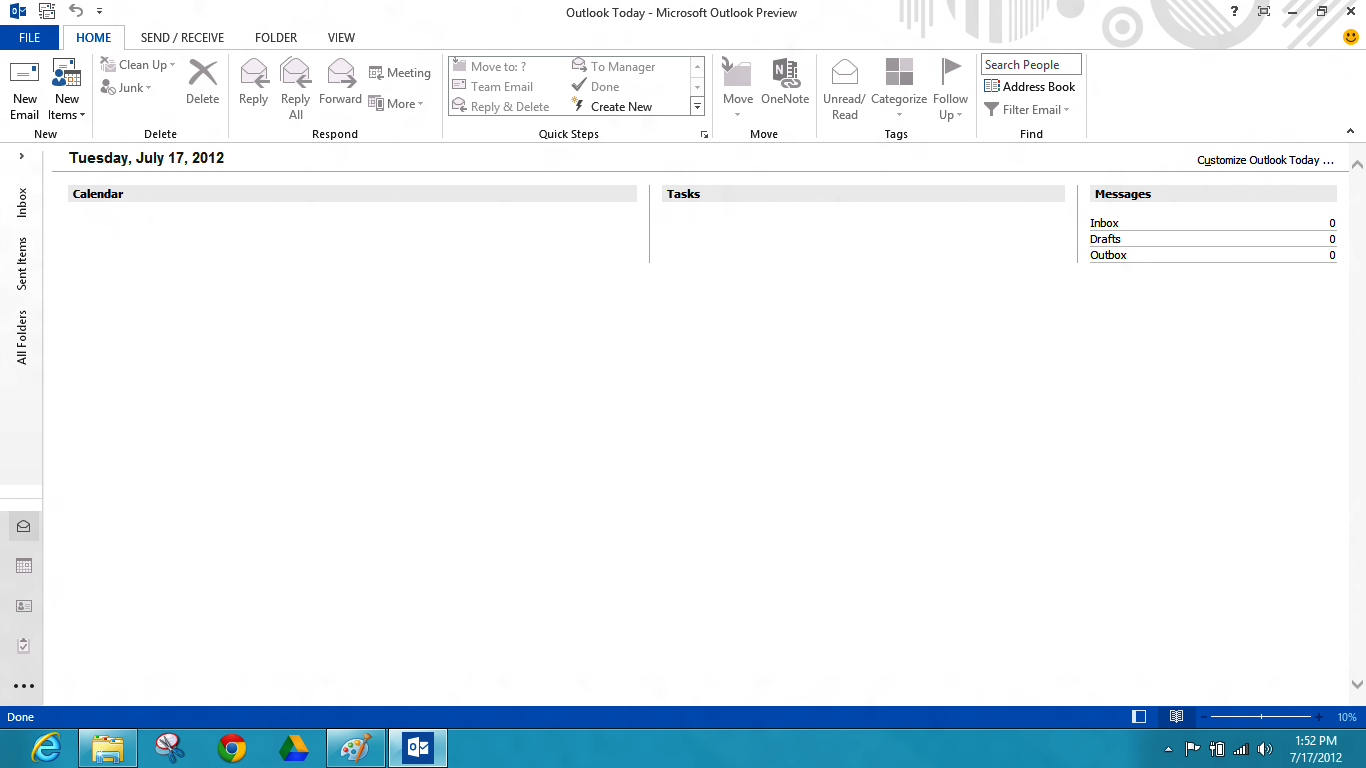This screenshot has width=1366, height=768.
Task: Open the Filter Email dropdown
Action: [x=1027, y=110]
